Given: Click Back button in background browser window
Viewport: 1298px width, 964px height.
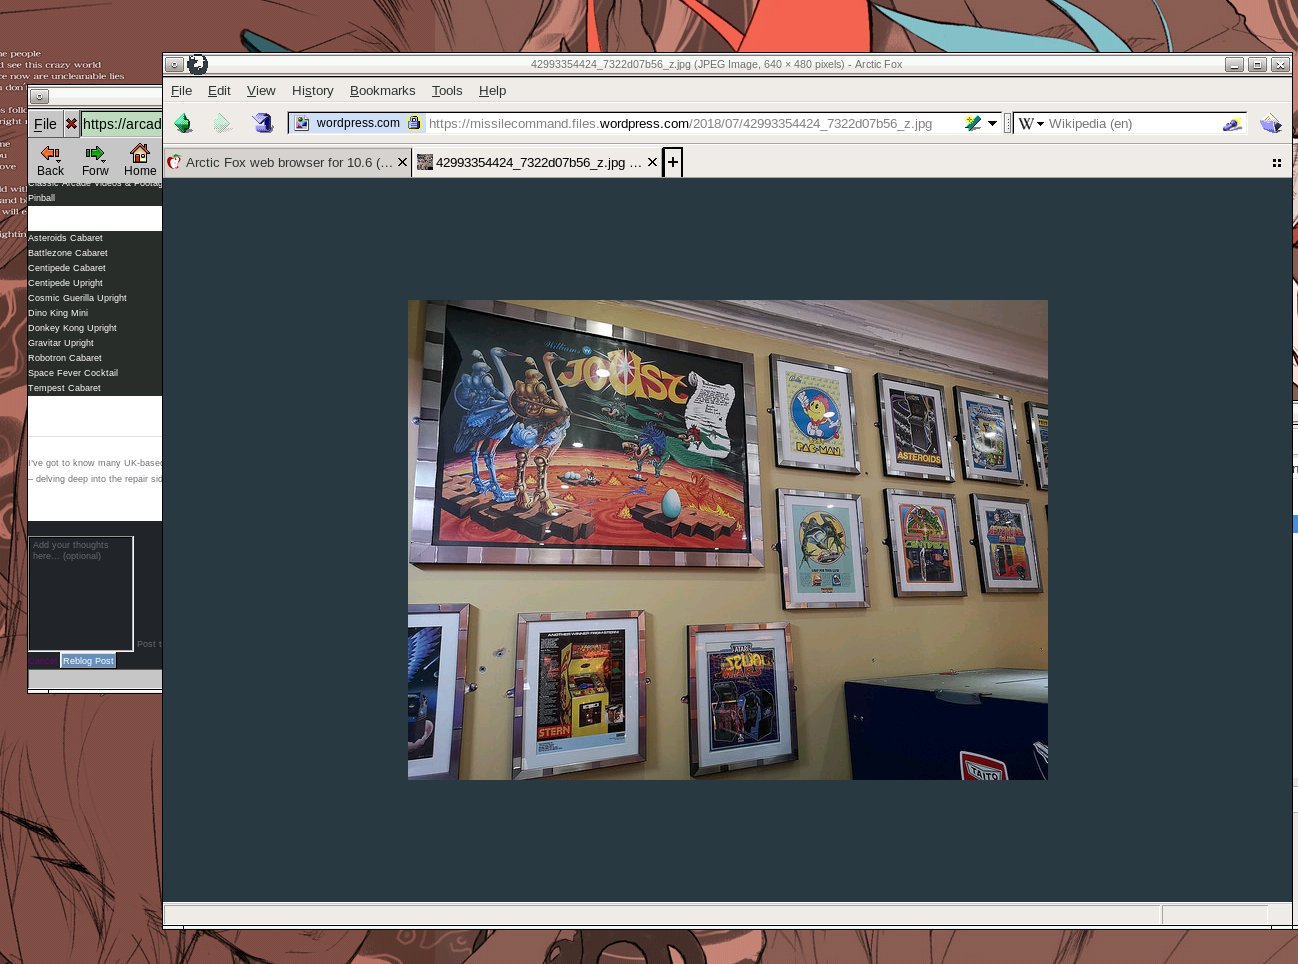Looking at the screenshot, I should [x=50, y=160].
